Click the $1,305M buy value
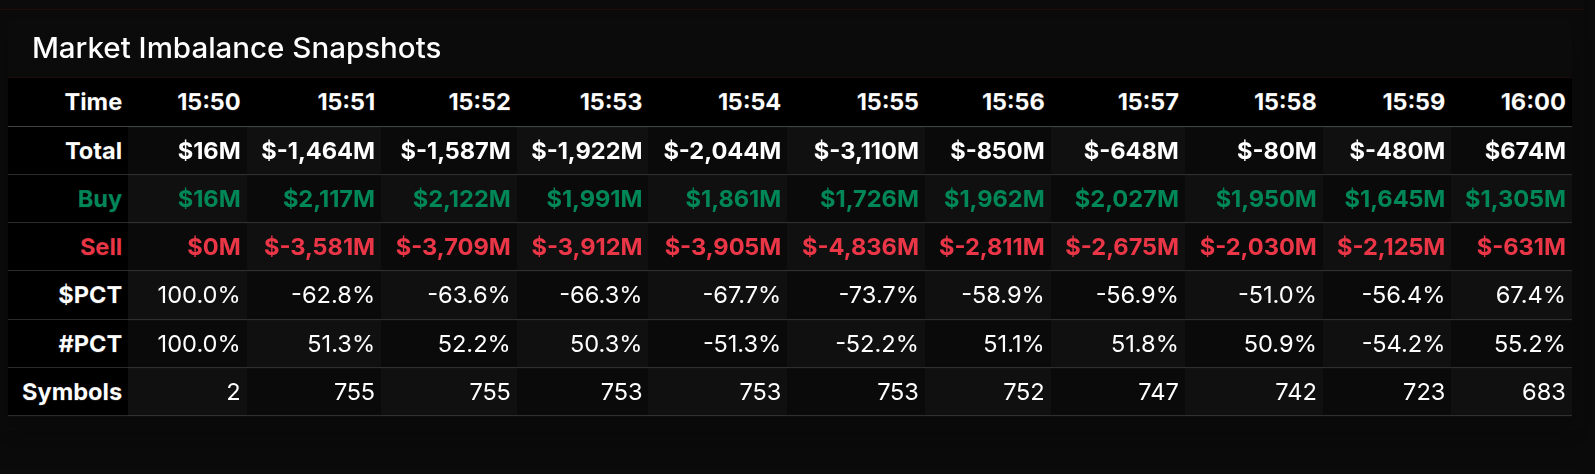This screenshot has height=474, width=1595. coord(1515,199)
